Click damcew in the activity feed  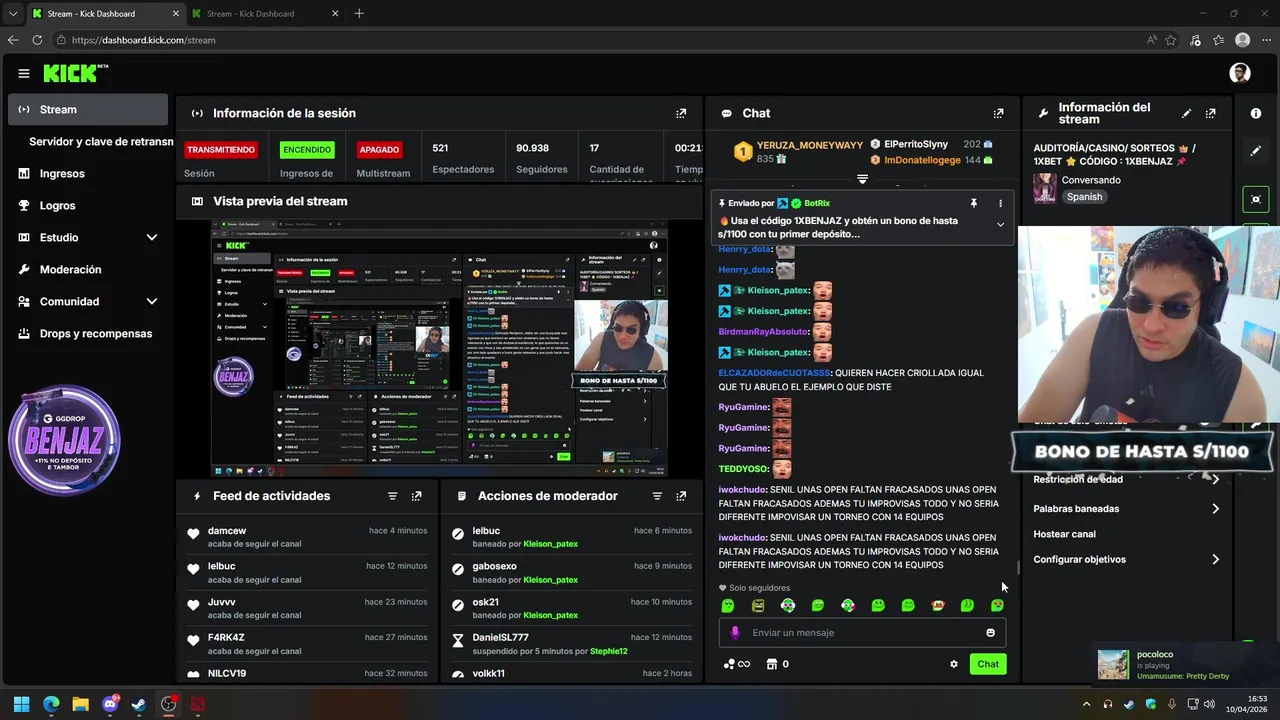click(227, 531)
